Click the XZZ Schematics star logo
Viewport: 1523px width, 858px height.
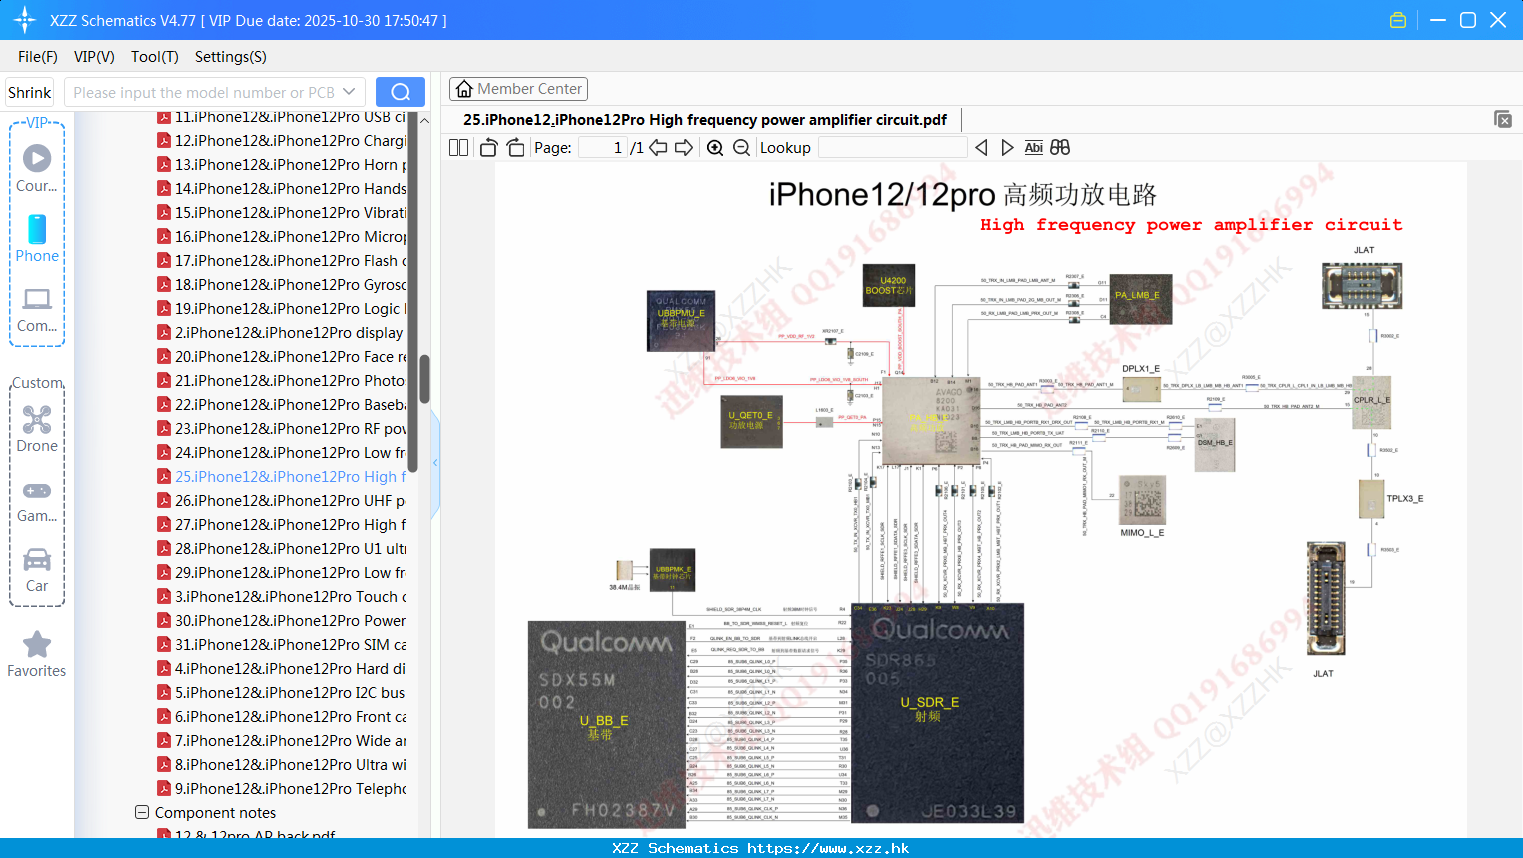click(x=24, y=20)
